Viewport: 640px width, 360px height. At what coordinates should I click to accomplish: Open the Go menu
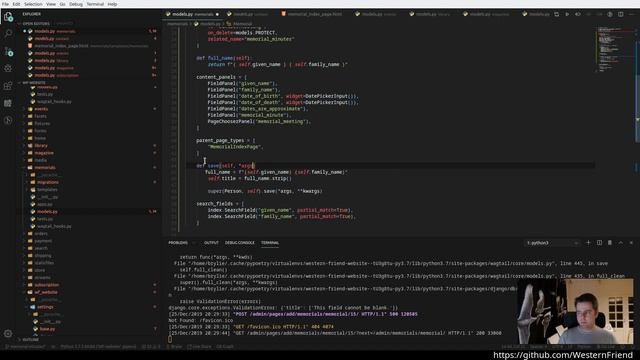click(62, 4)
